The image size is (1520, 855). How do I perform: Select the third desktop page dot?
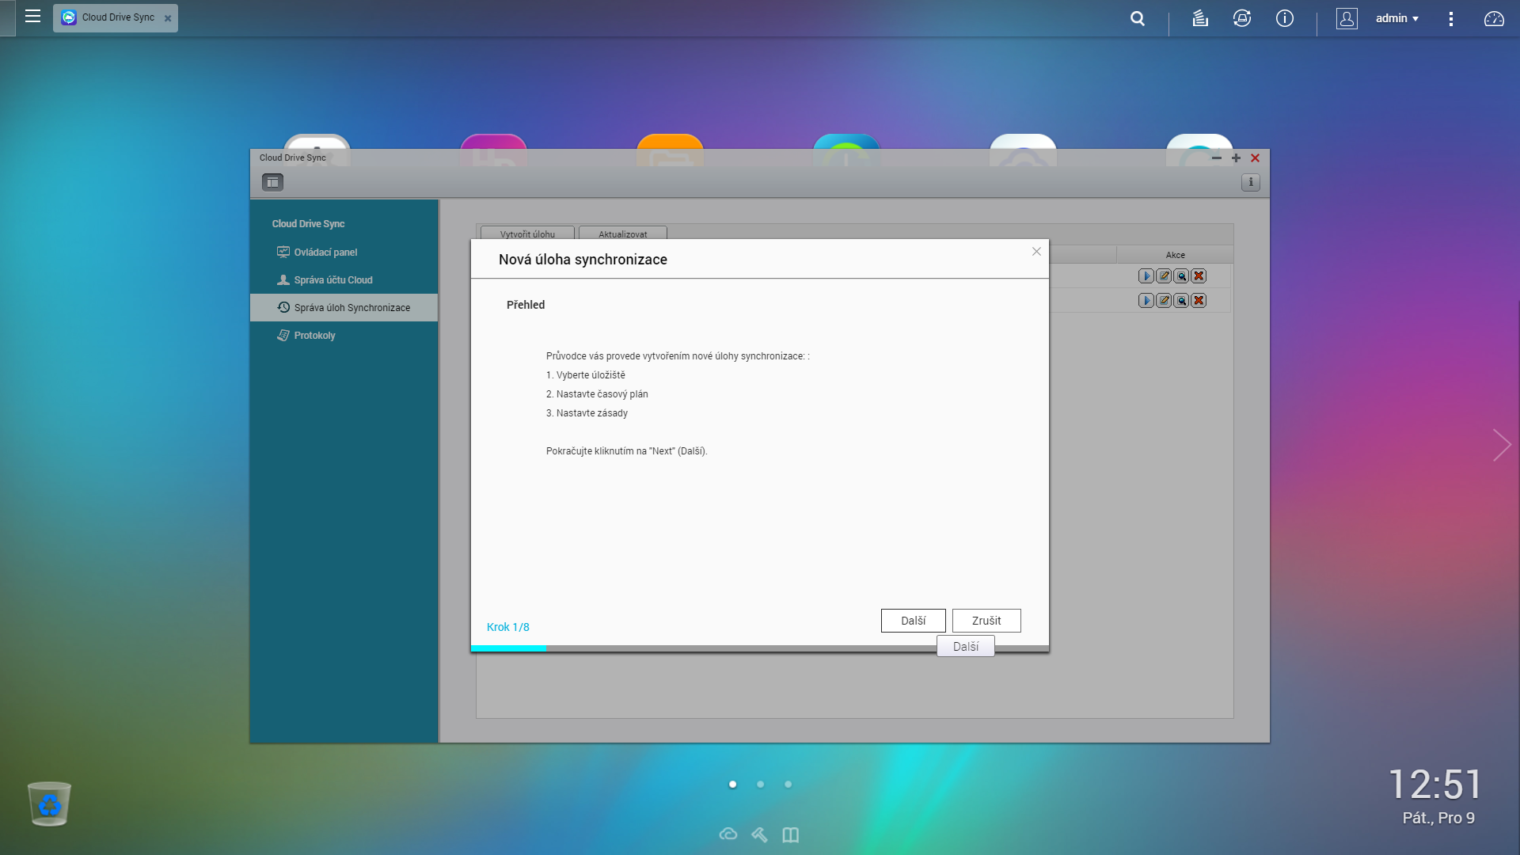(788, 784)
